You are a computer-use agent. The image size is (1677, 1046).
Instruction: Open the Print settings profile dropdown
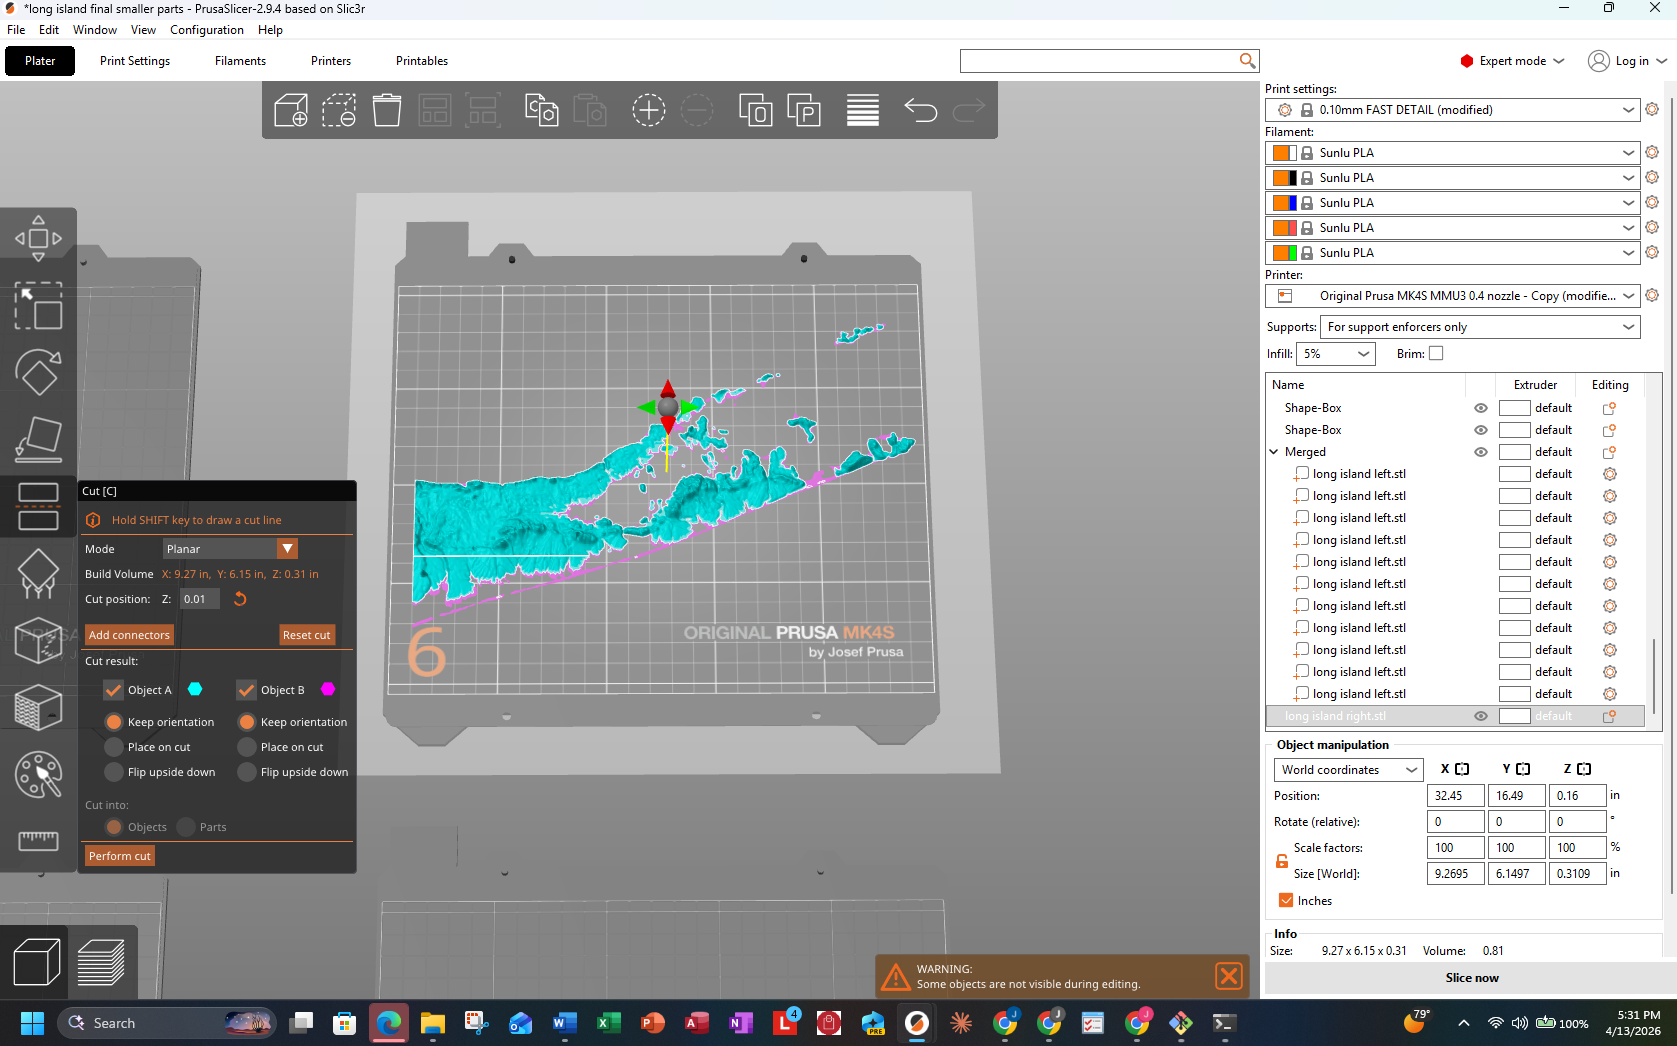tap(1452, 110)
